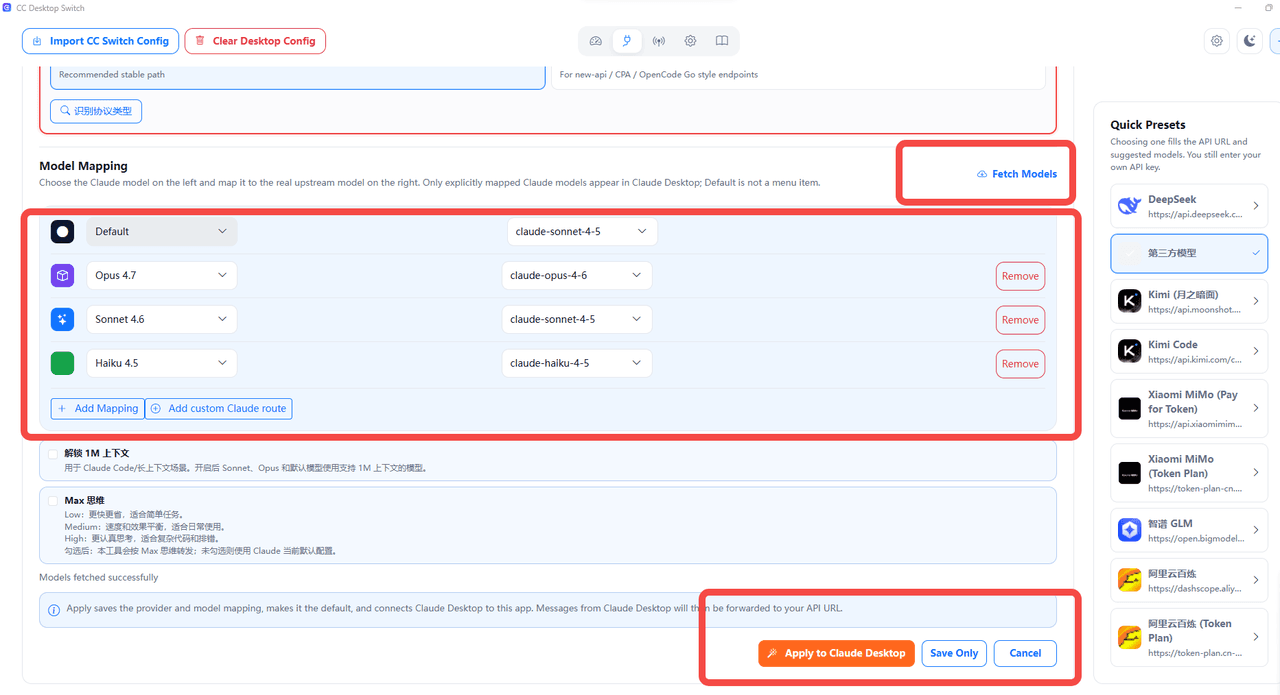Screen dimensions: 1280x695
Task: Remove the Opus 4.7 mapping
Action: pyautogui.click(x=1020, y=276)
